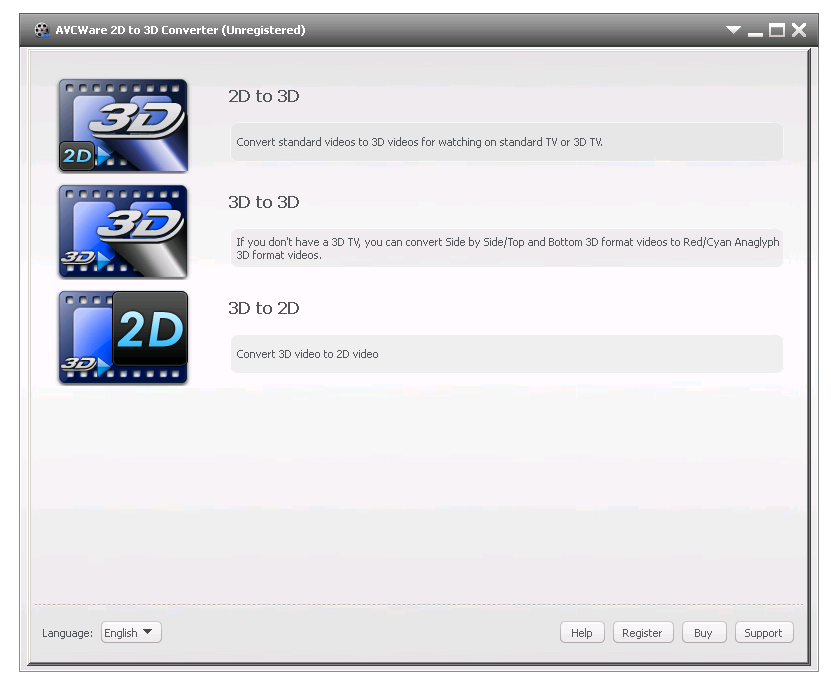
Task: Close the AVCWare converter window
Action: [799, 30]
